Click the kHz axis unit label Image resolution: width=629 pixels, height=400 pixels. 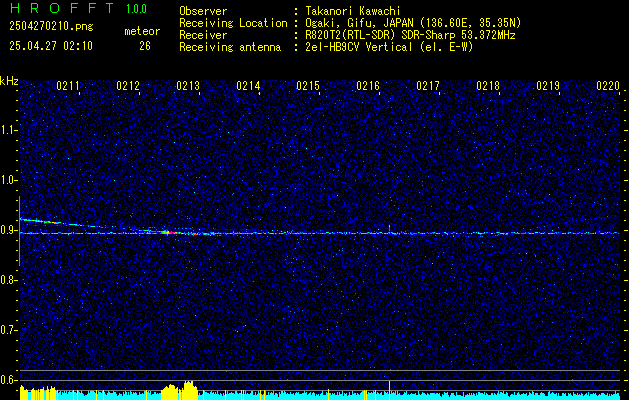coord(9,81)
